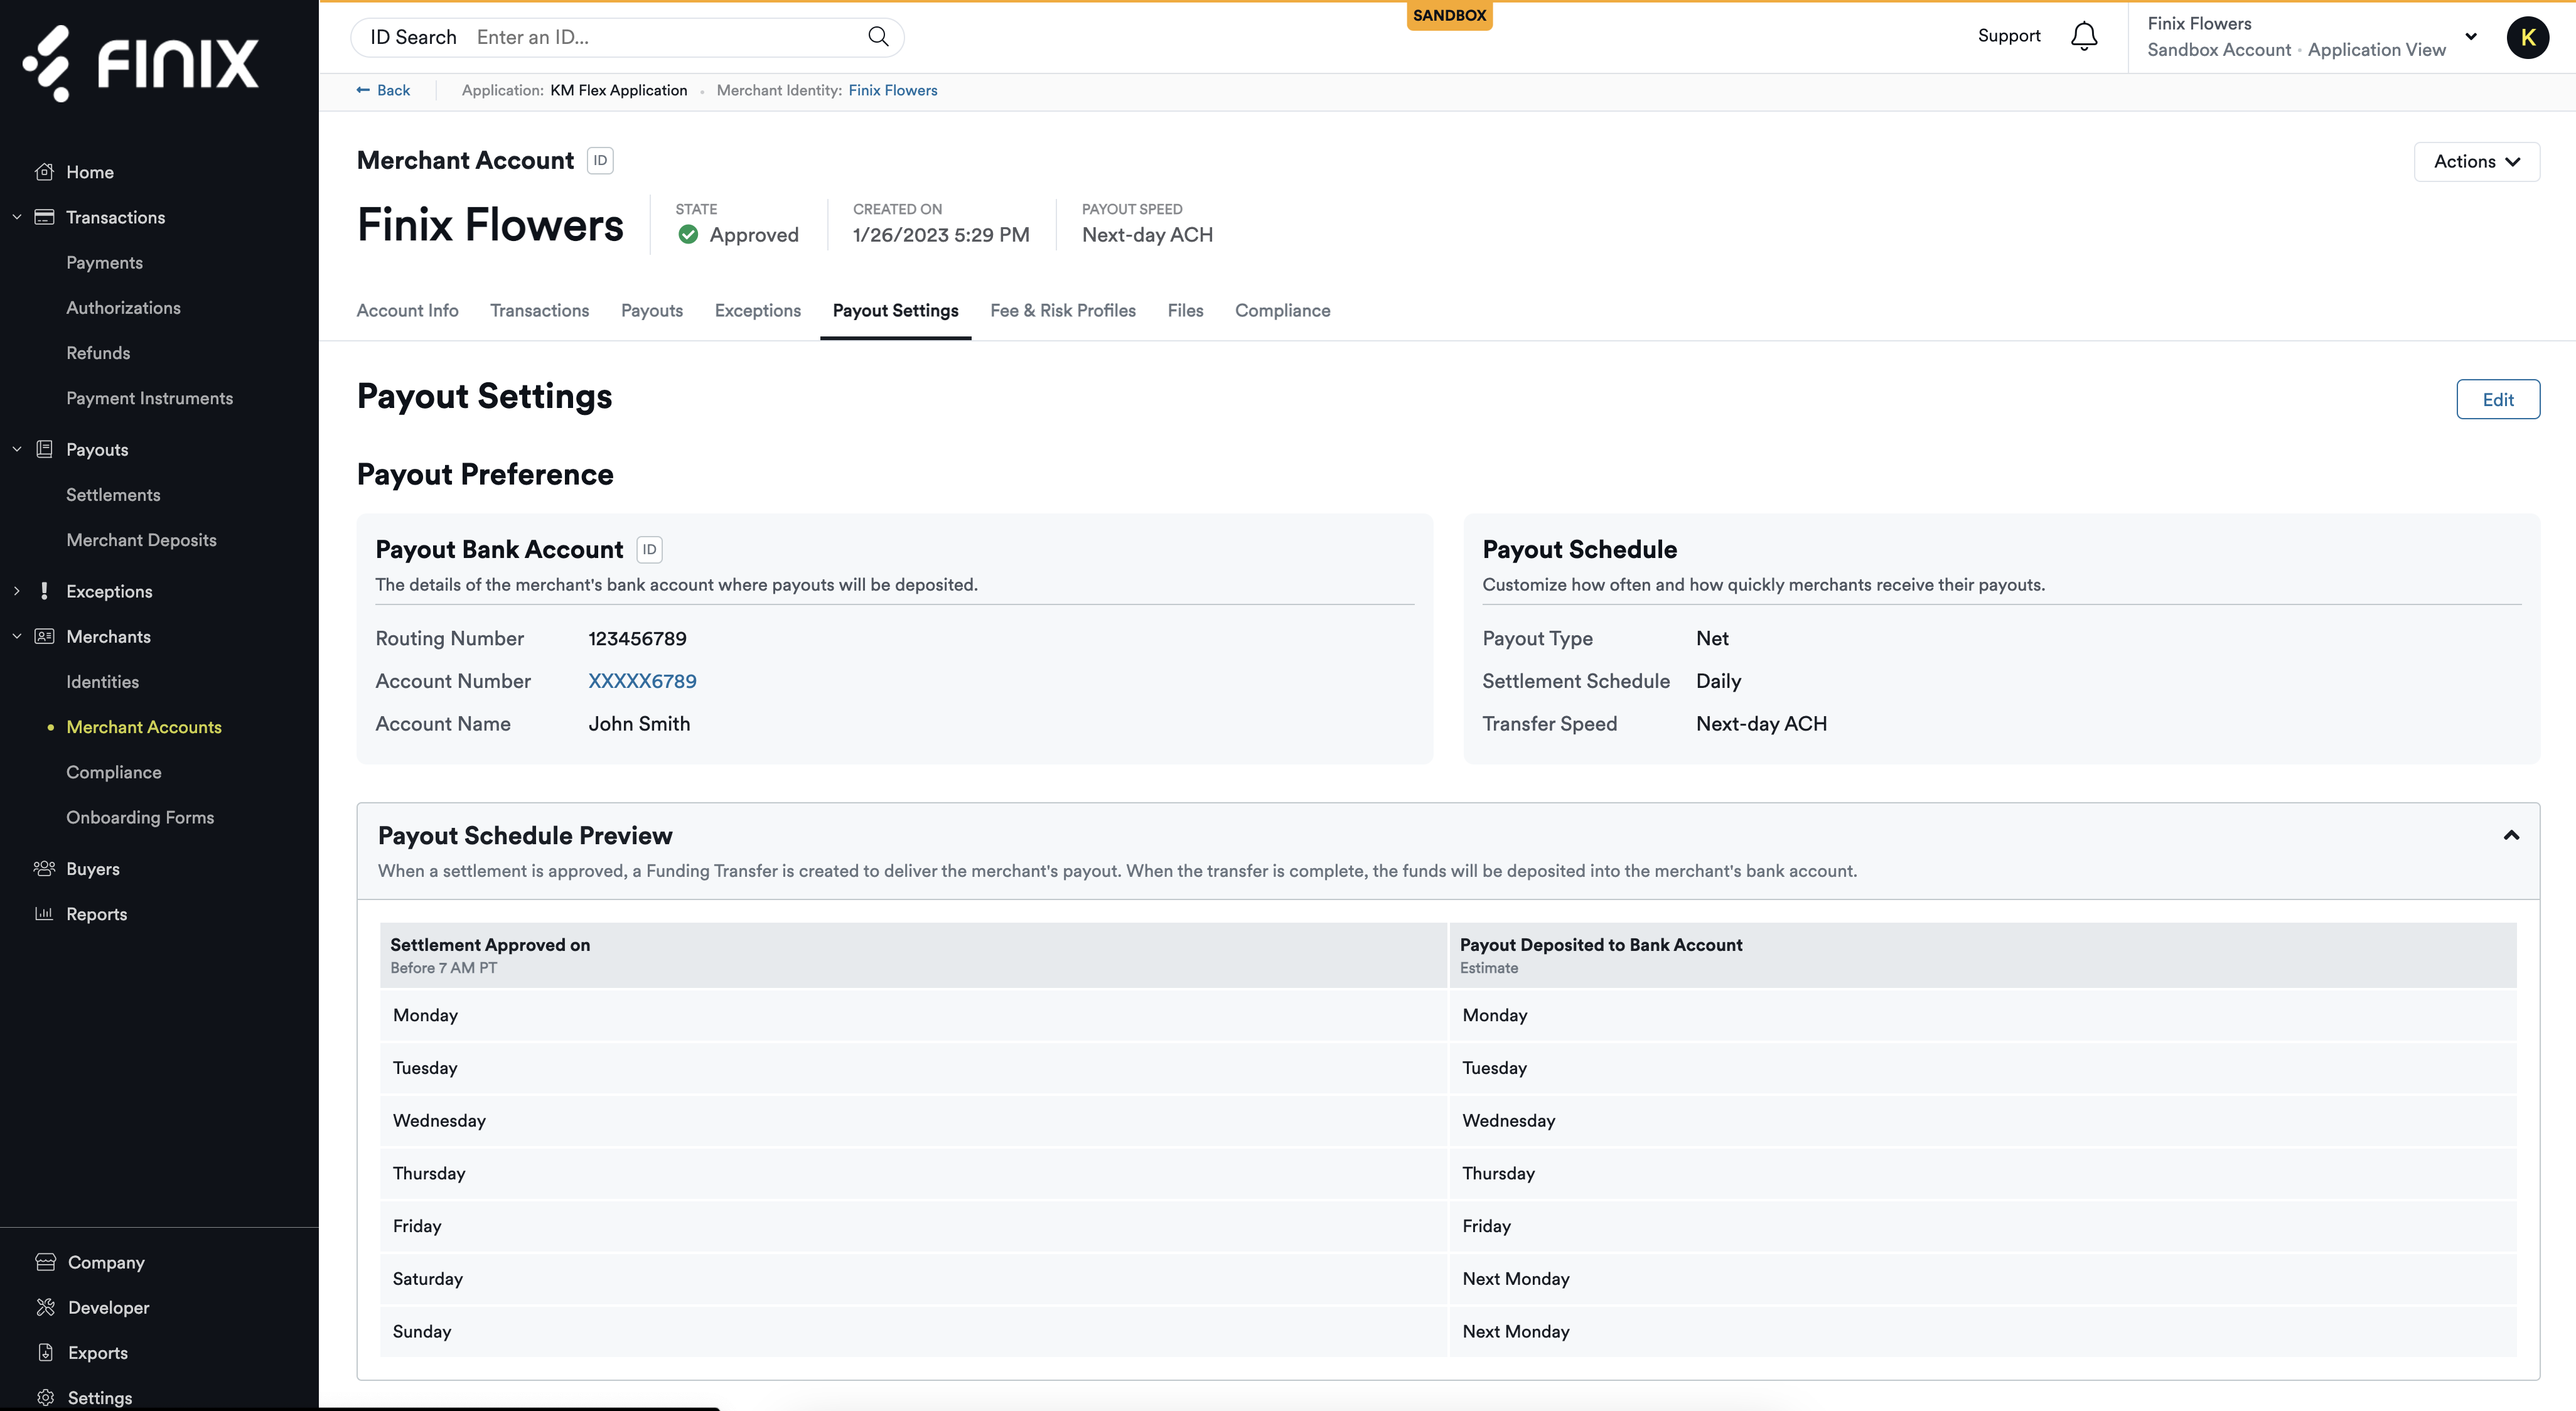Open notifications bell icon
The image size is (2576, 1411).
click(2084, 36)
